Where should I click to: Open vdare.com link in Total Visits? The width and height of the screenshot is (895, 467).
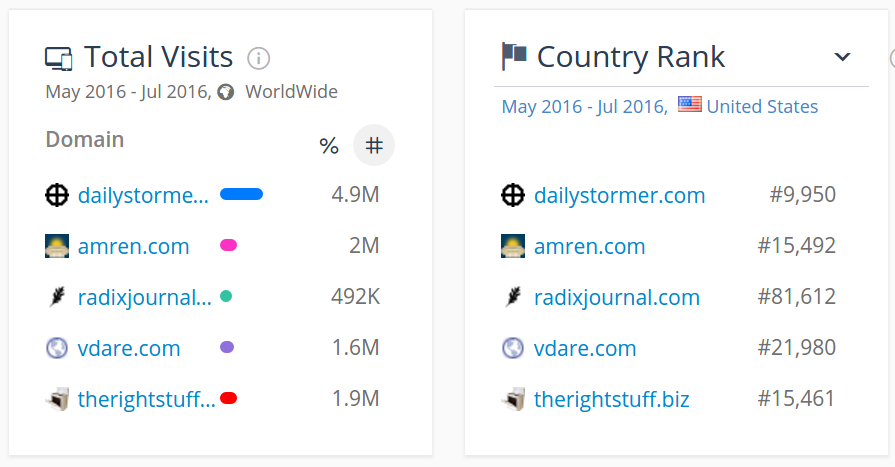(129, 348)
